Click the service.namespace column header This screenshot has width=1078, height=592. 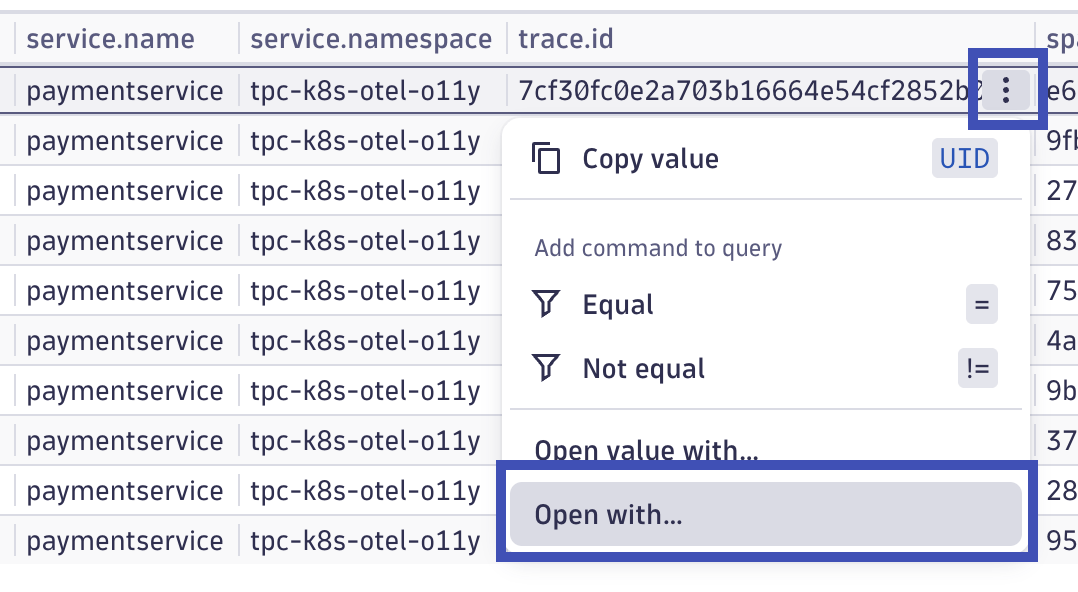point(370,39)
